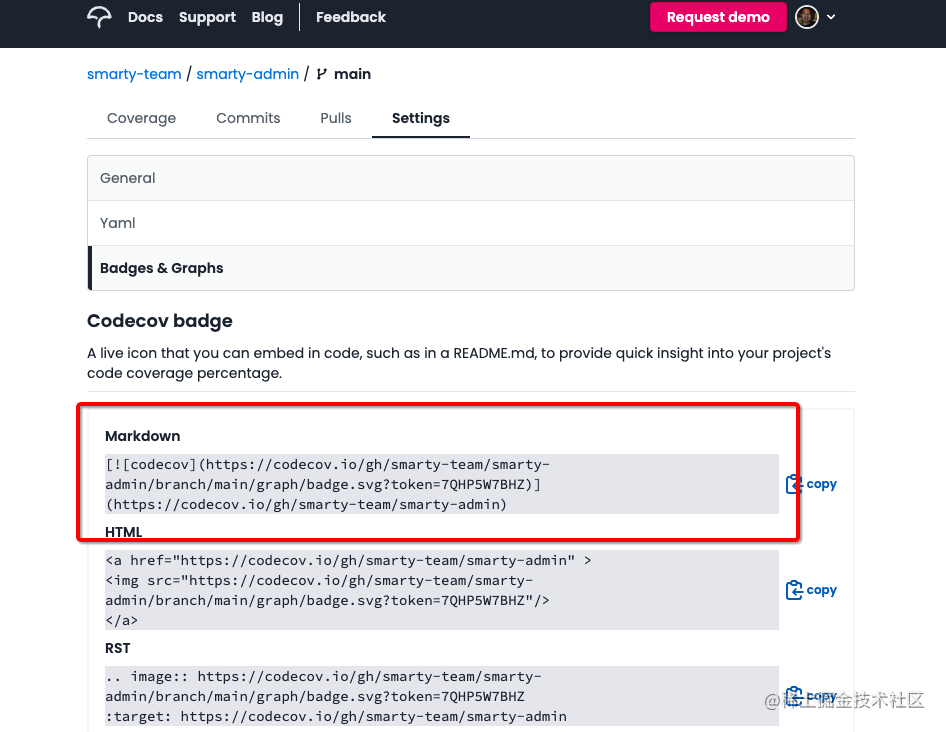The width and height of the screenshot is (946, 732).
Task: Copy the Markdown badge snippet
Action: click(811, 484)
